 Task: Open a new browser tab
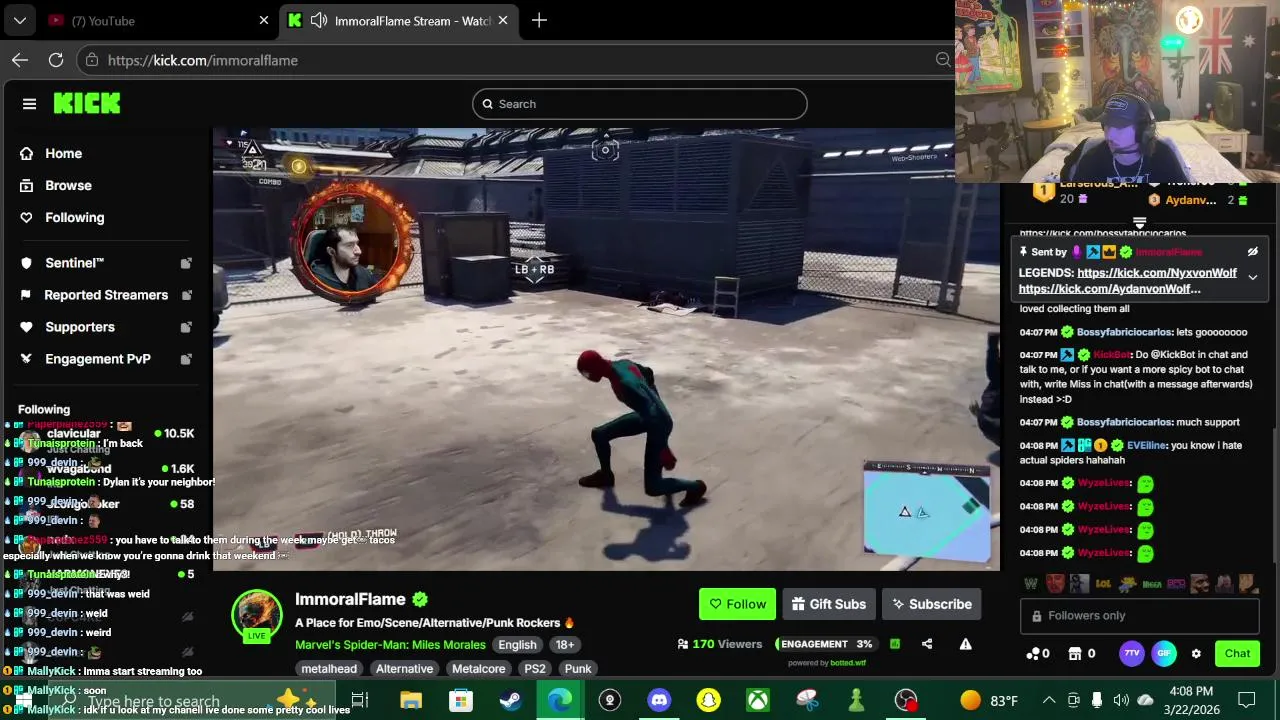(539, 20)
